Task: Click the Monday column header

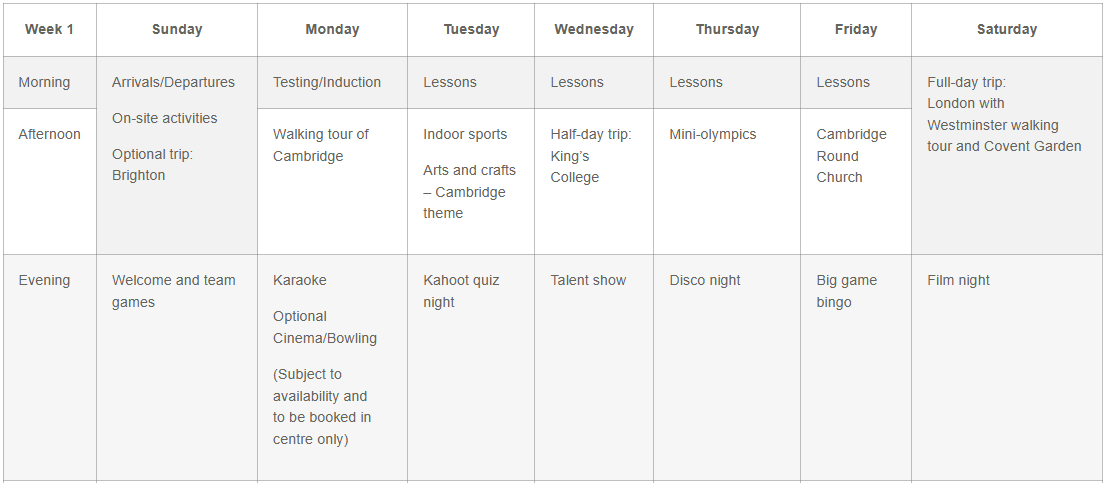Action: [x=332, y=30]
